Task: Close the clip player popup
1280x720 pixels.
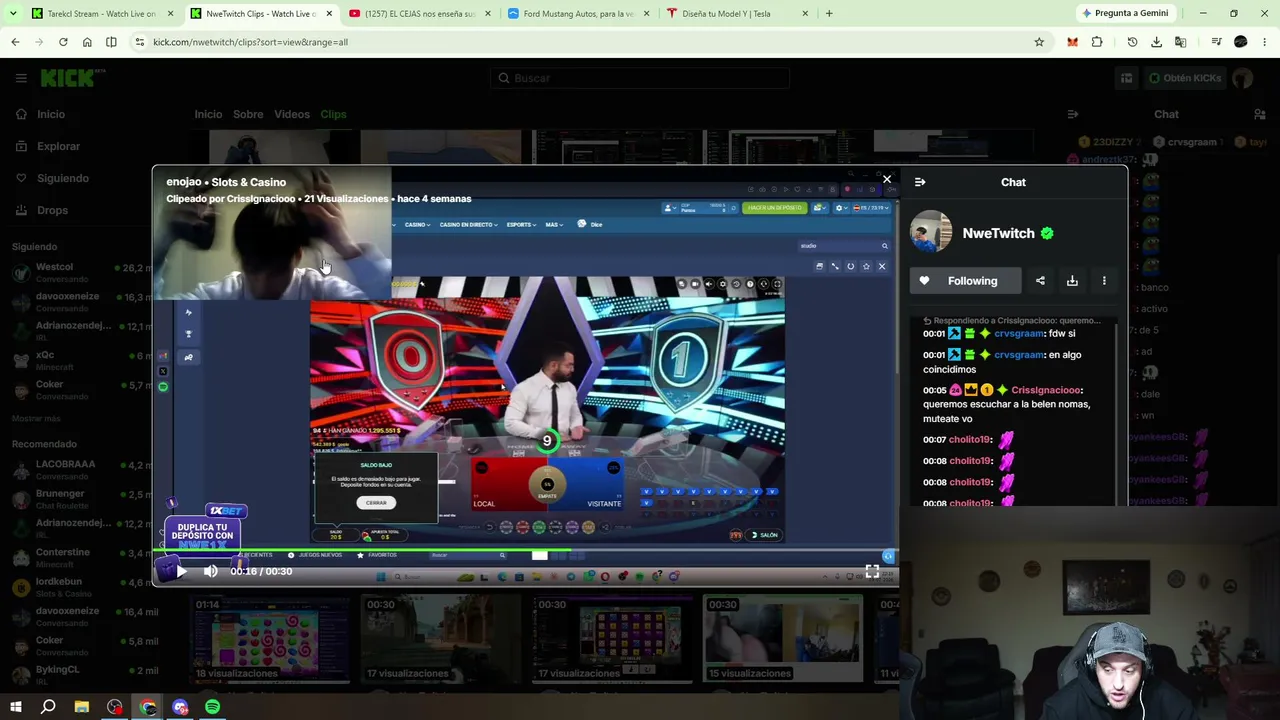Action: click(887, 180)
